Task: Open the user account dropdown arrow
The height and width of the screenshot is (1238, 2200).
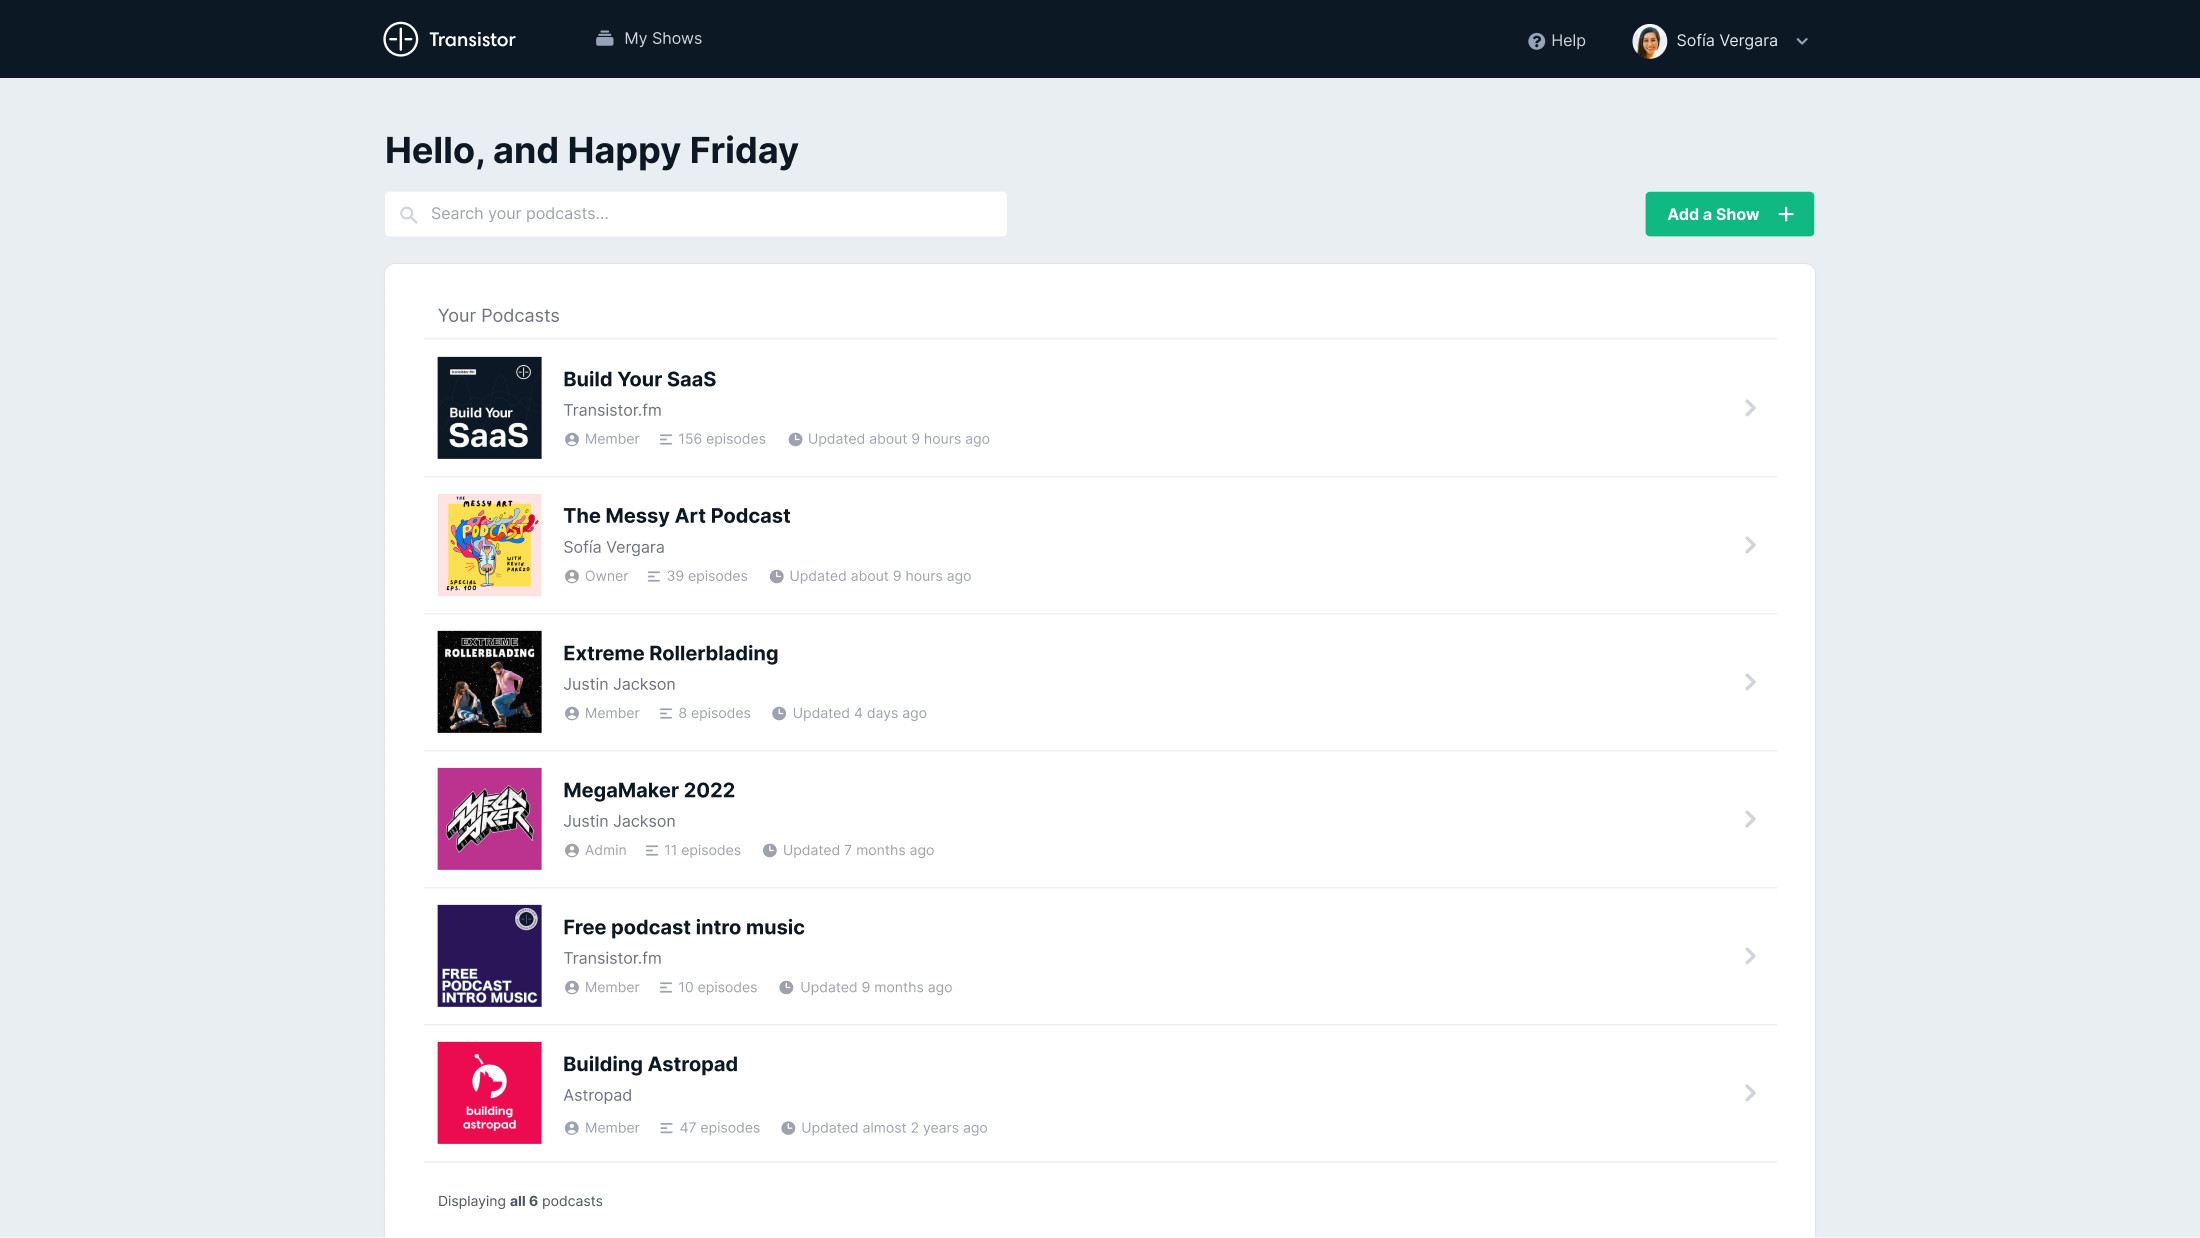Action: coord(1802,41)
